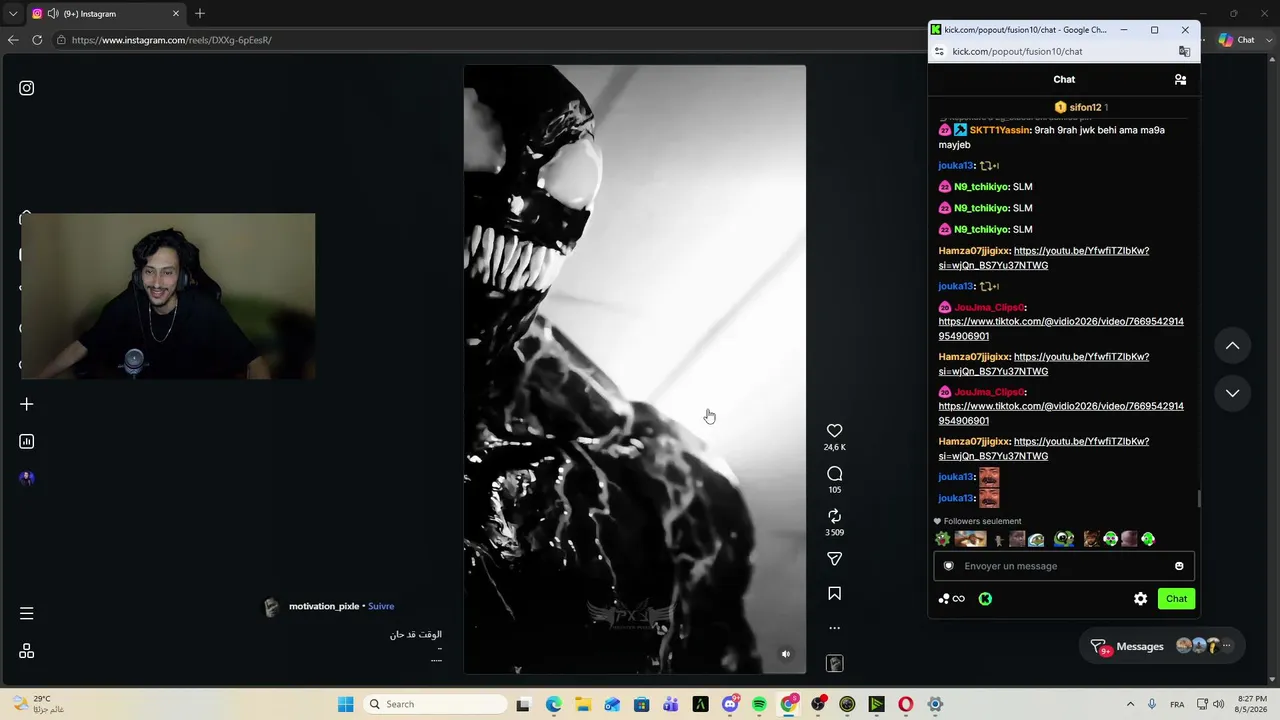Open taskbar microphone indicator
1280x720 pixels.
1153,704
